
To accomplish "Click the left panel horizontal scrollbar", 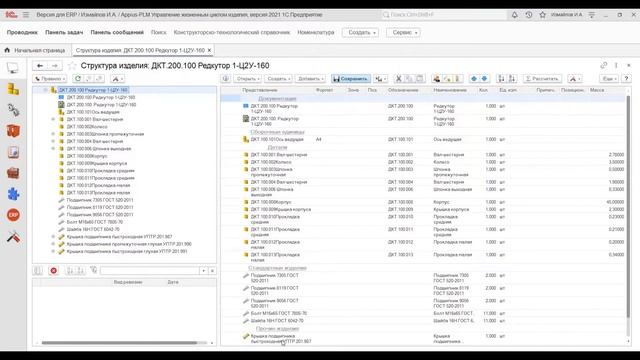I will click(119, 343).
